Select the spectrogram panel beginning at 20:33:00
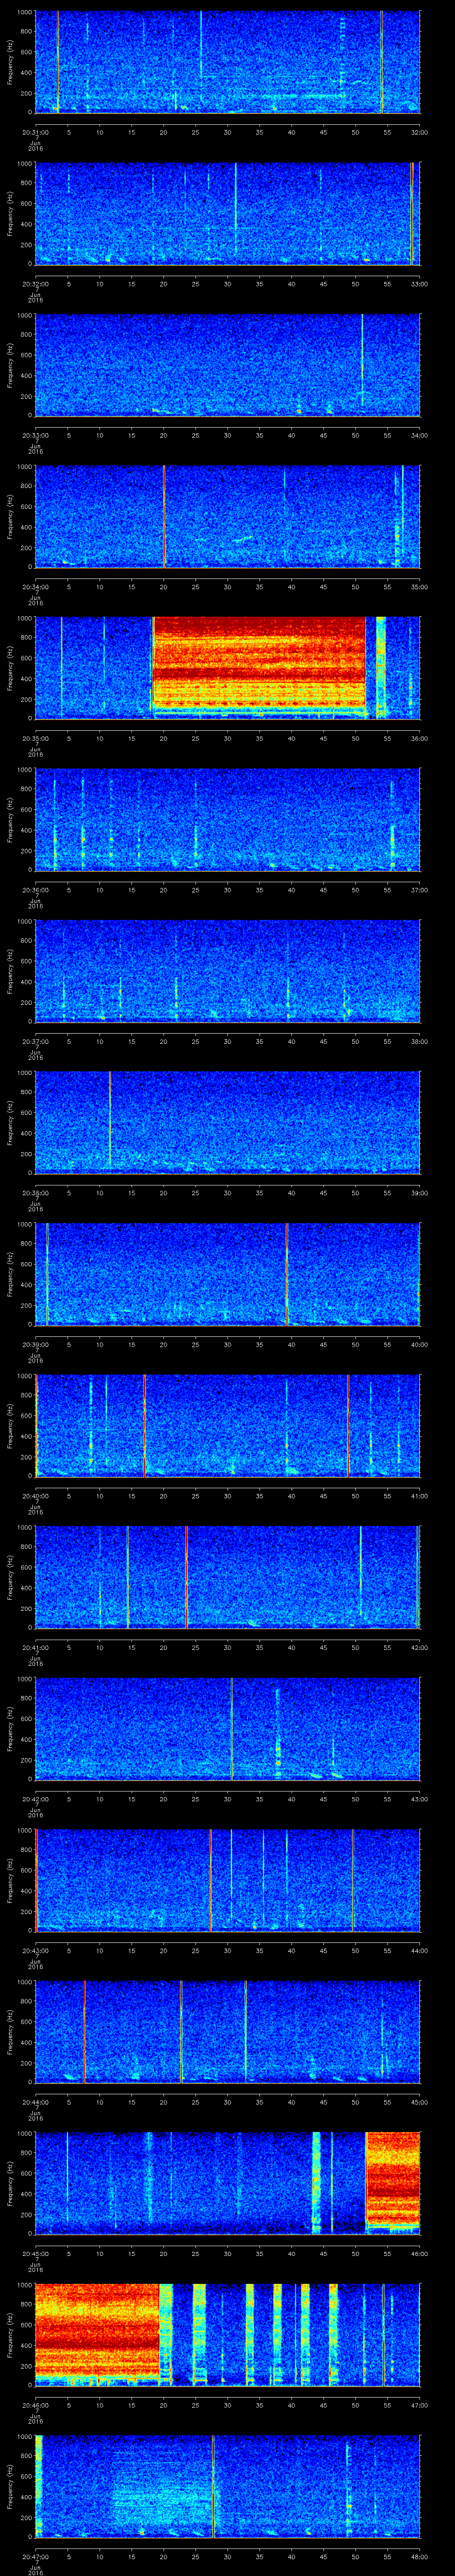 [x=228, y=365]
